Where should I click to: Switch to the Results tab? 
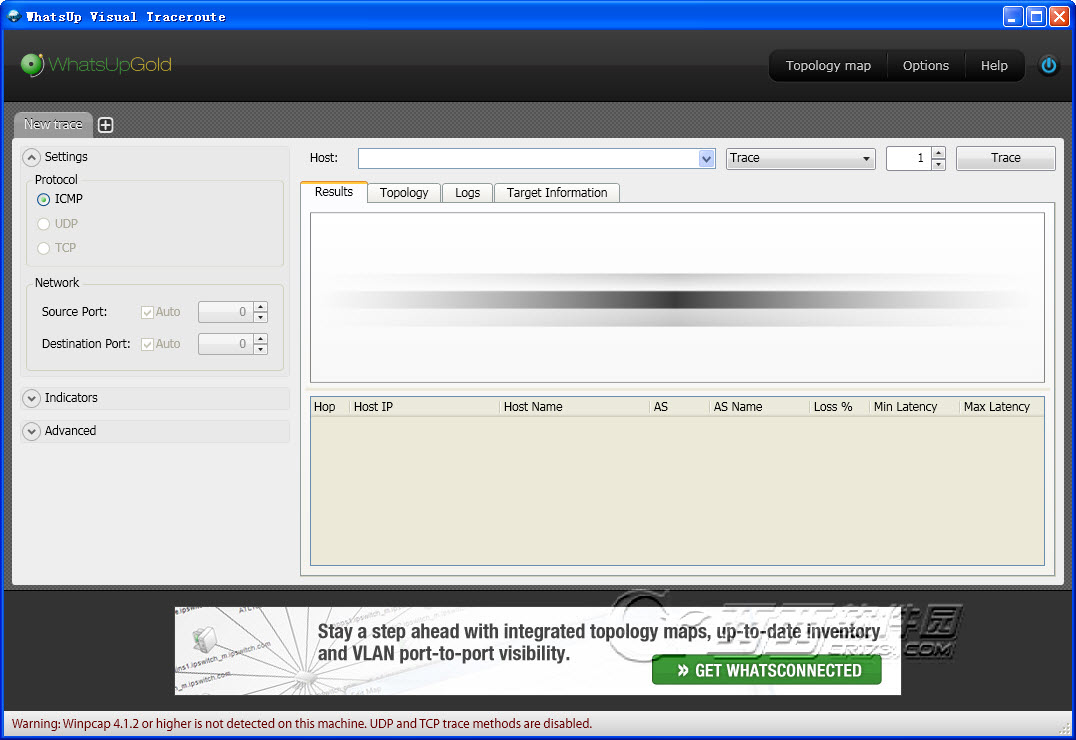(x=334, y=192)
